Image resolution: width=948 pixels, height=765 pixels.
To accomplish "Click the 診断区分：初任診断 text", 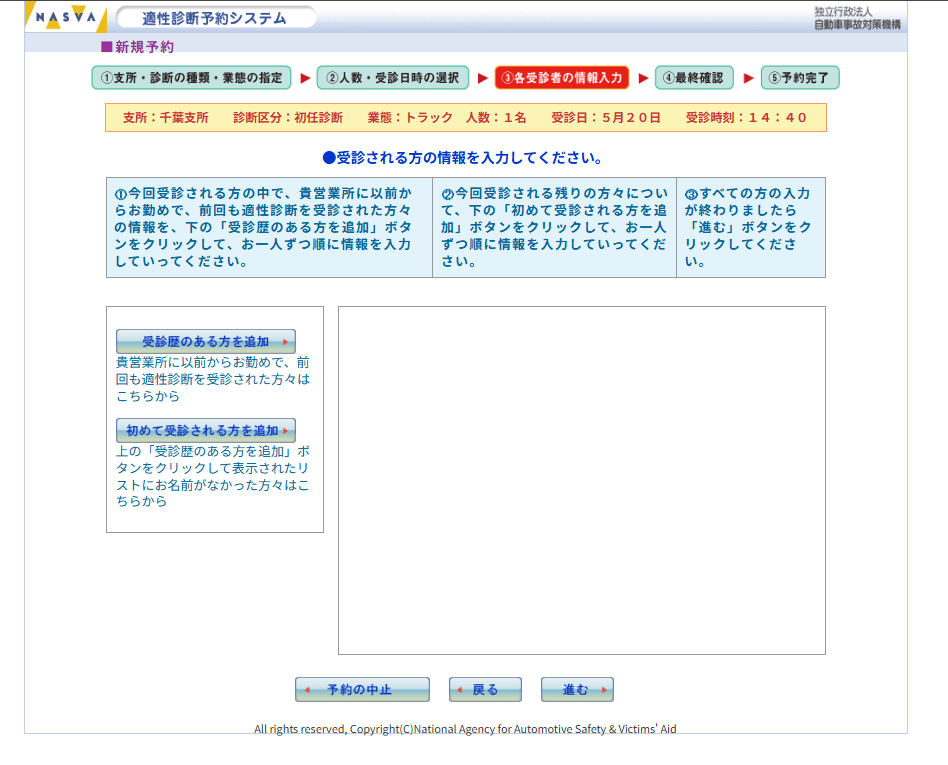I will [x=288, y=117].
